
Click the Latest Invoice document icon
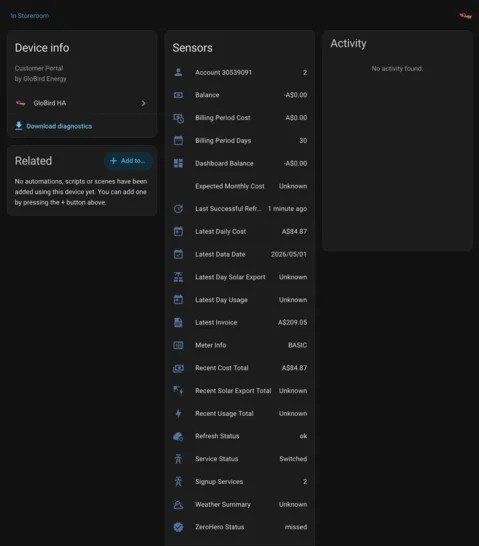pos(178,322)
